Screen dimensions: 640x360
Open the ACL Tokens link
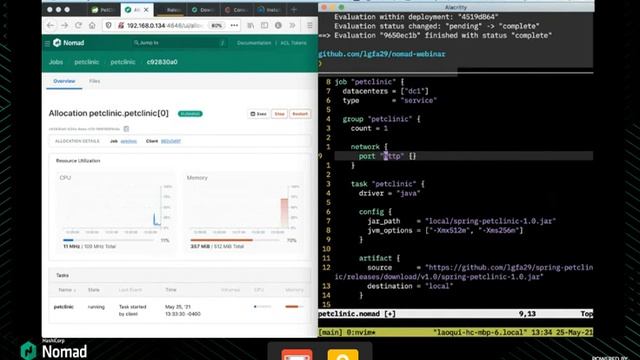point(293,43)
